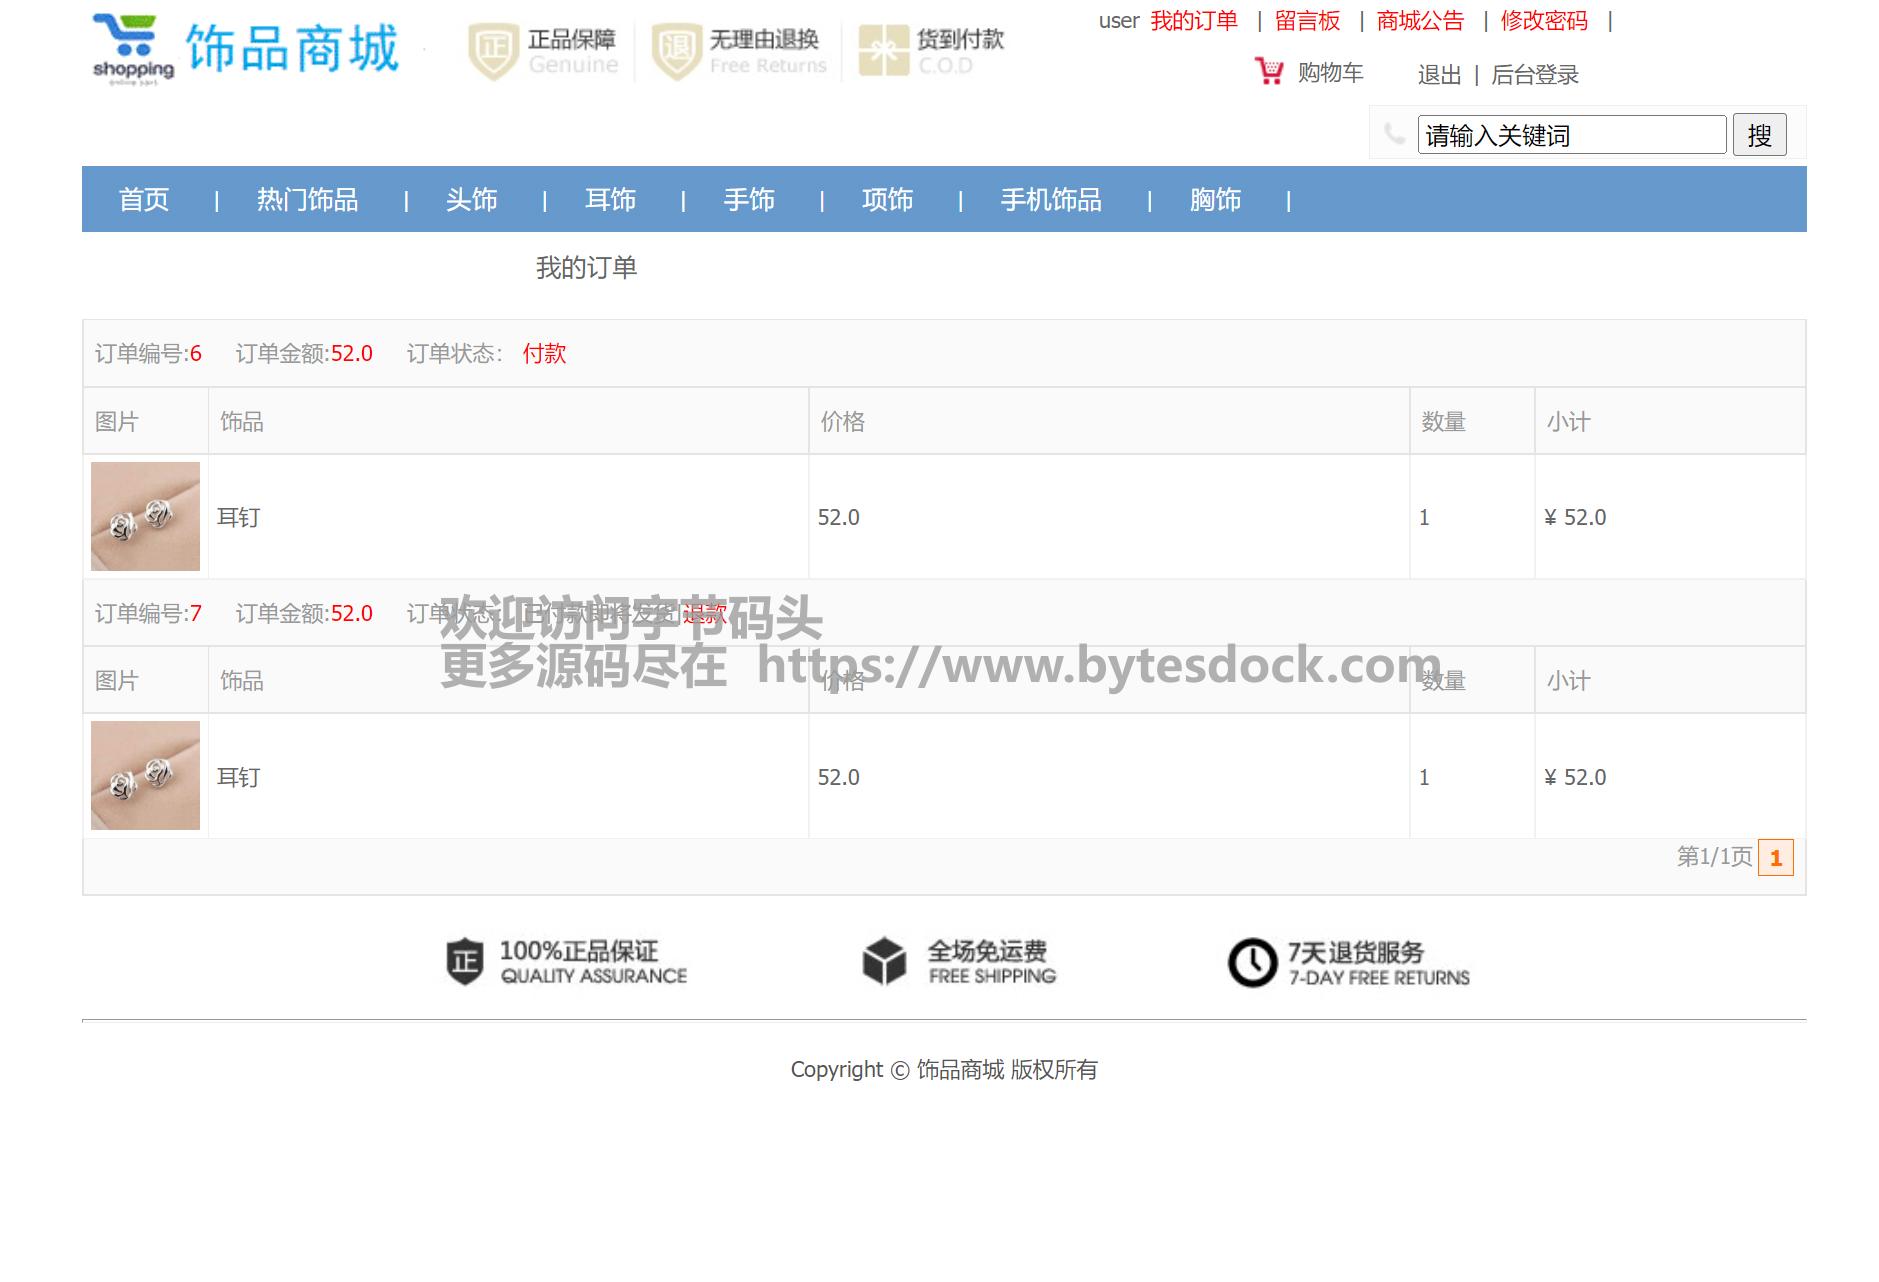Select the 手机饰品 category

coord(1051,200)
